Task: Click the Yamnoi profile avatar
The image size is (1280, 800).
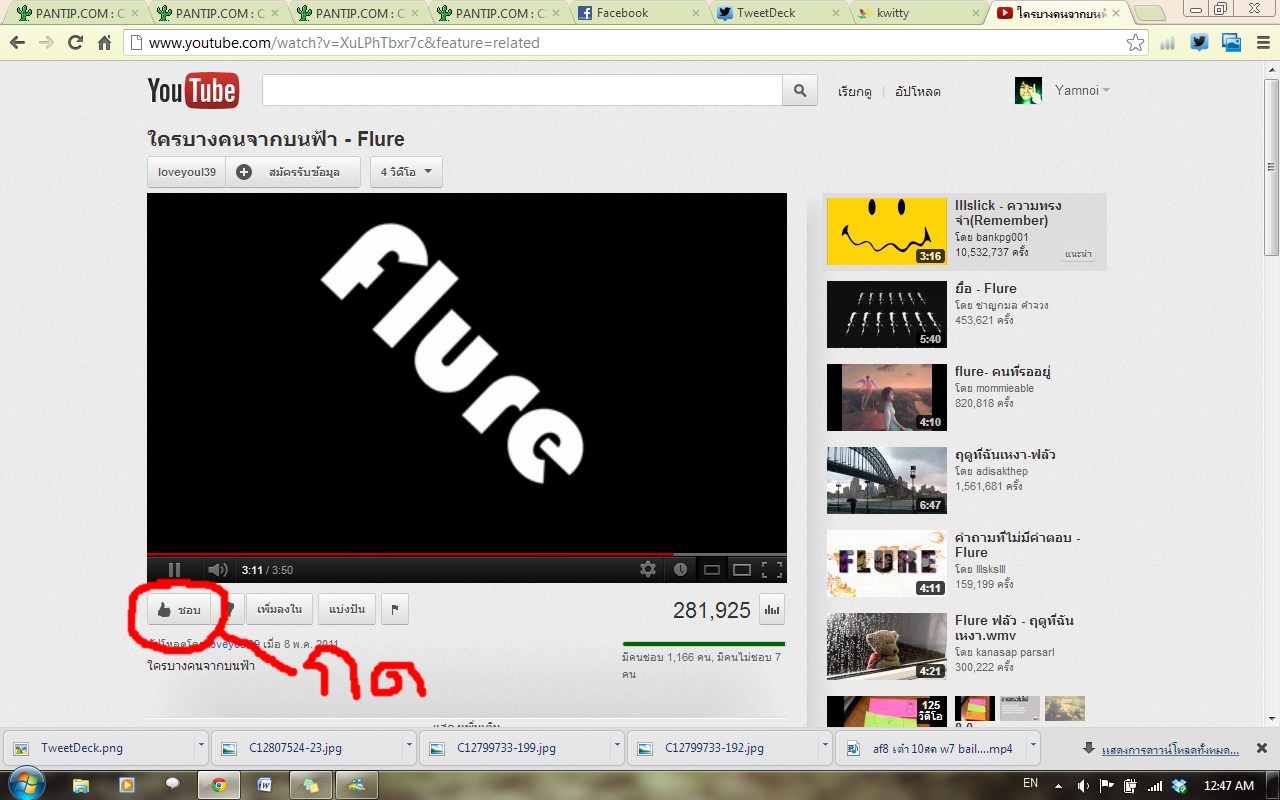Action: tap(1028, 90)
